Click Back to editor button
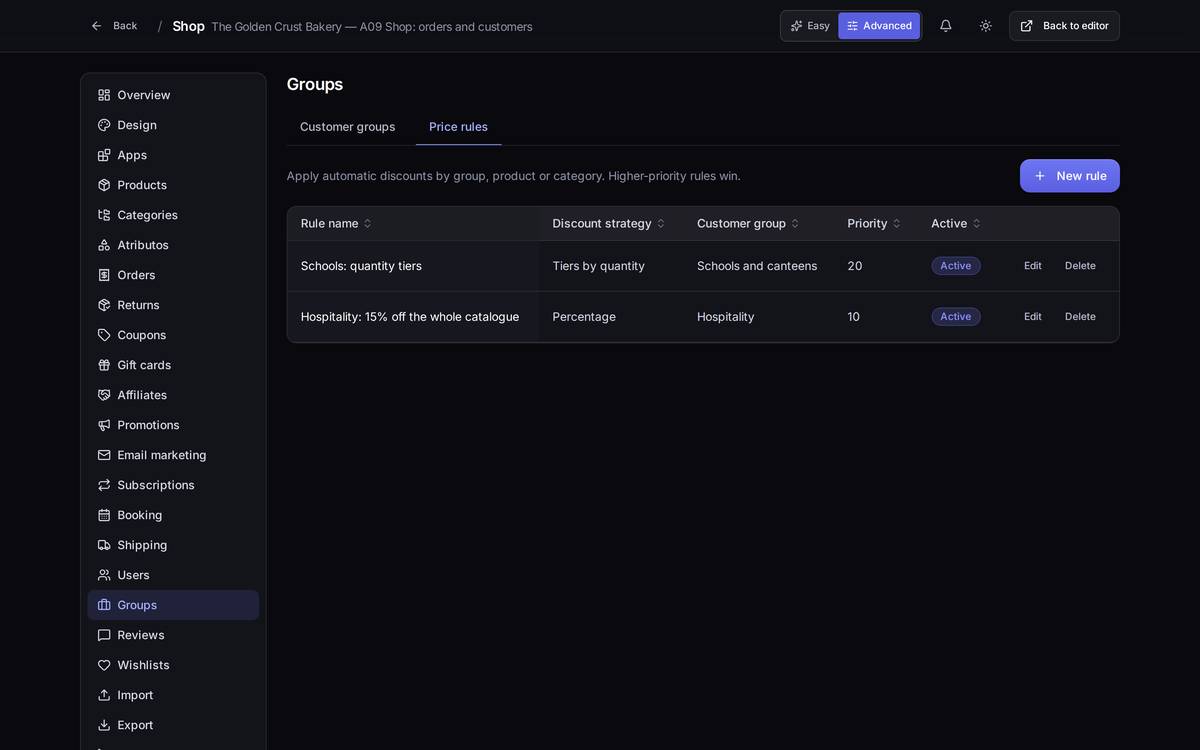 pos(1064,26)
